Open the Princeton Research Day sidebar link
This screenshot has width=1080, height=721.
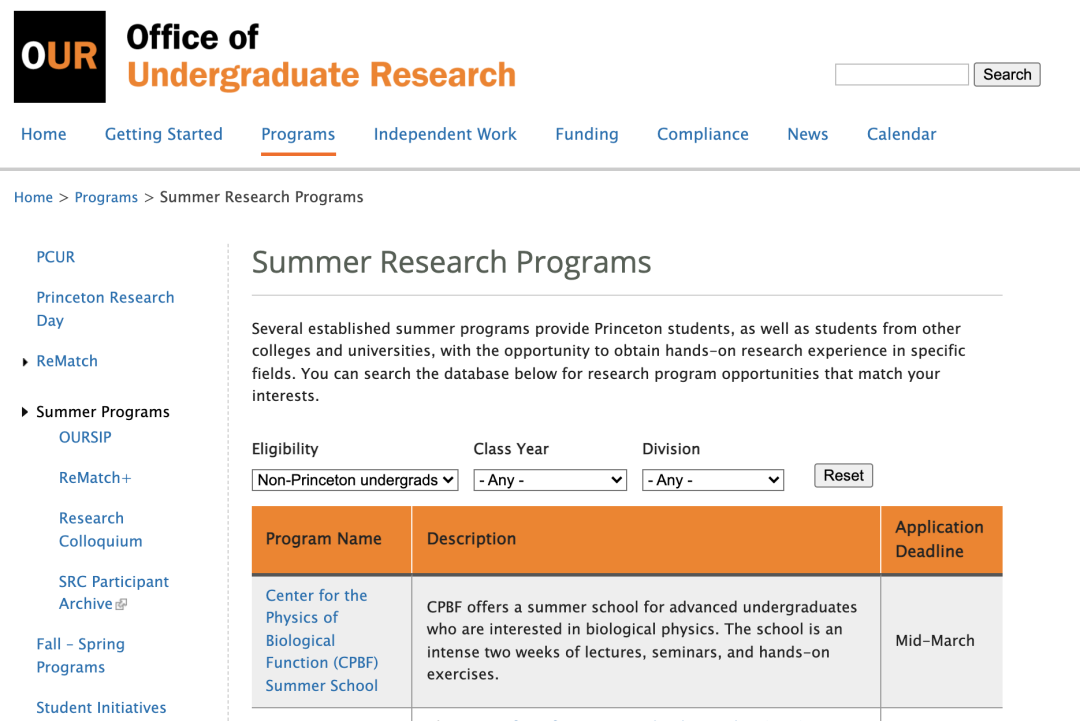pos(105,309)
